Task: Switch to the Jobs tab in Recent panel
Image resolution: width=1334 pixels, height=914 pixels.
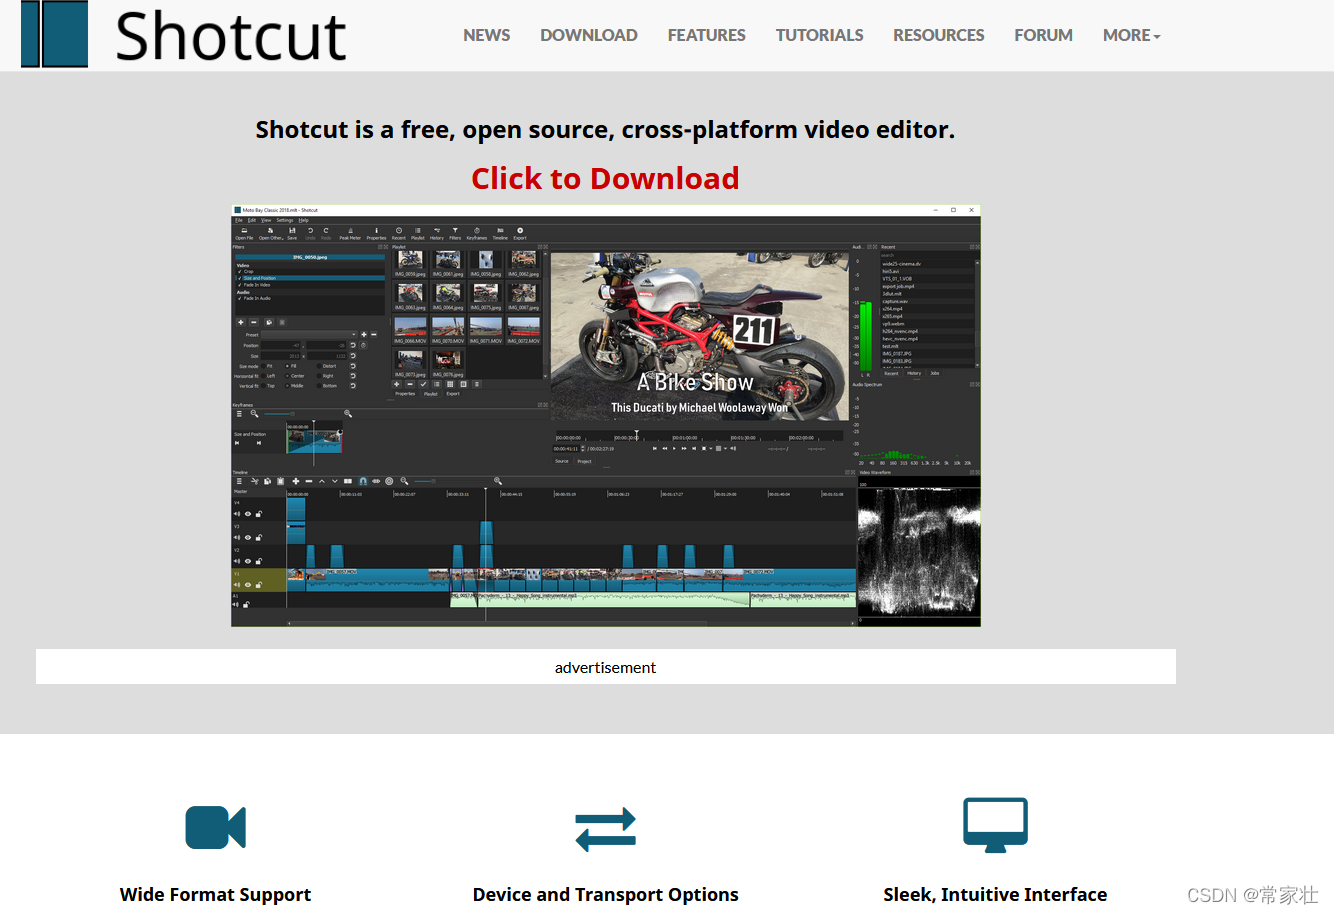Action: pyautogui.click(x=935, y=373)
